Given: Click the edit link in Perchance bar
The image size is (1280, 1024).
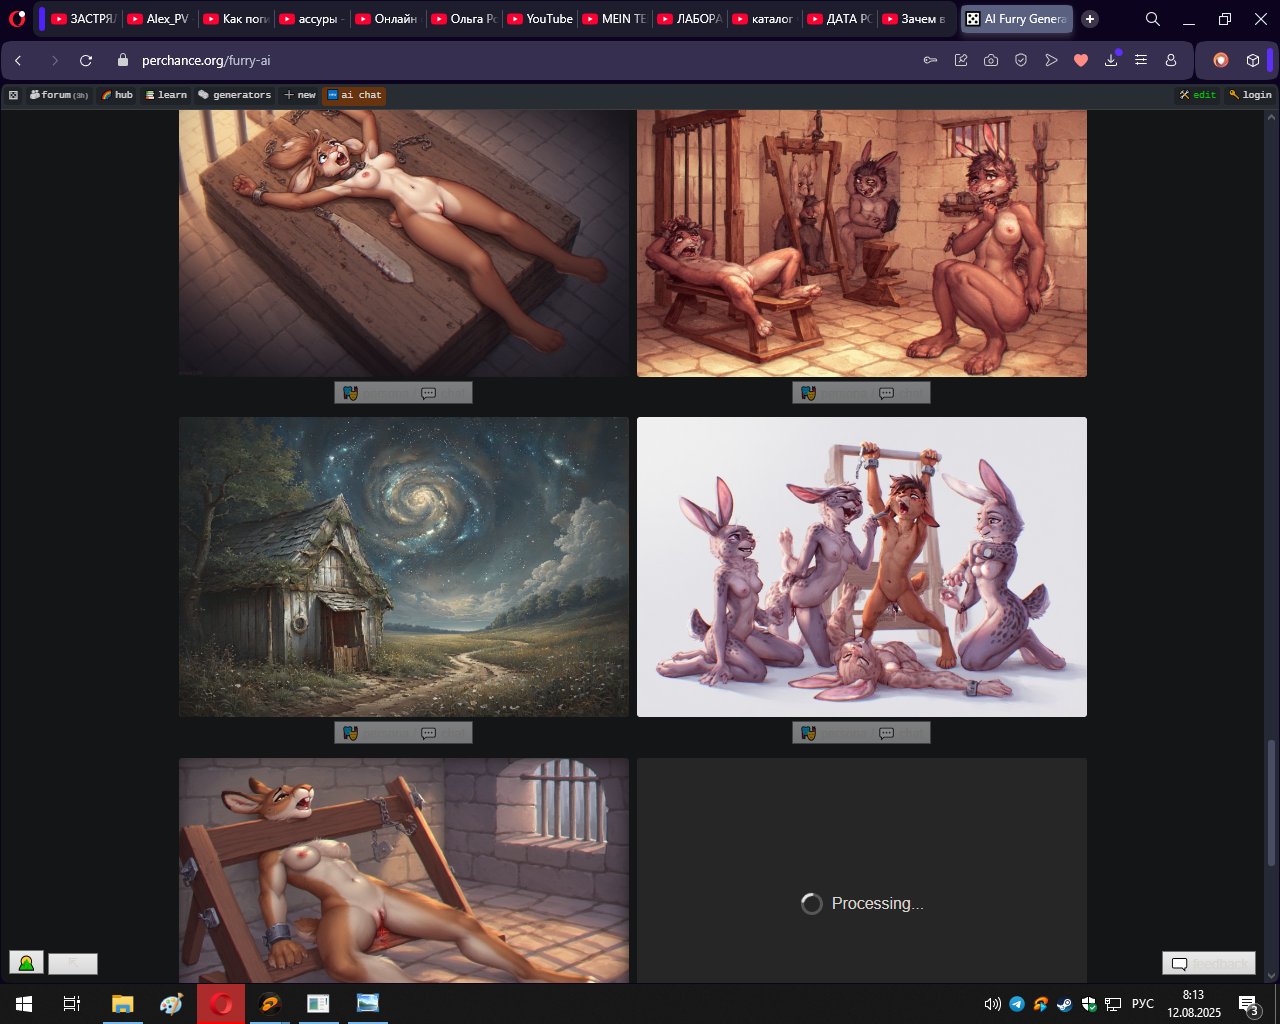Looking at the screenshot, I should [x=1198, y=95].
